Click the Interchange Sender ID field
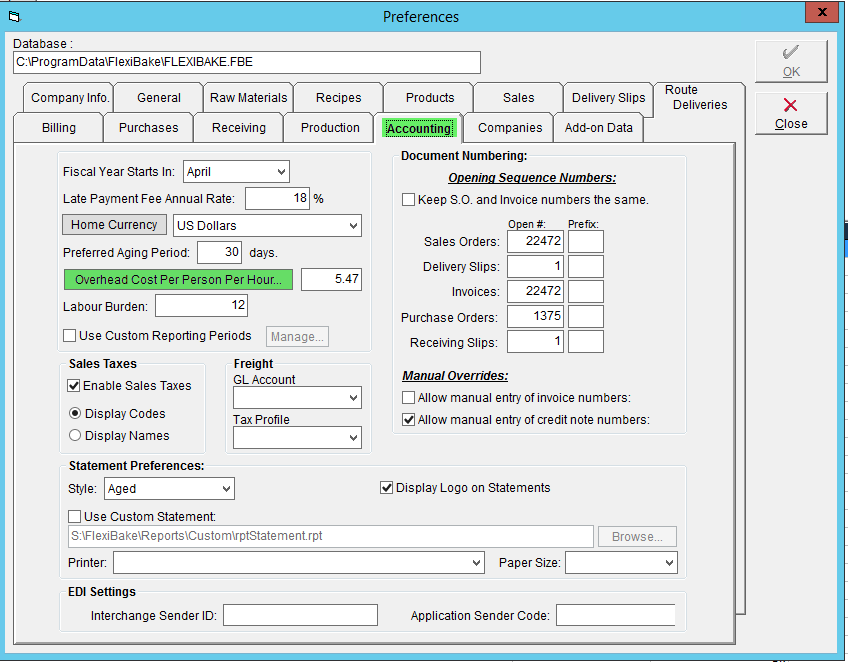Screen dimensions: 848x662 click(x=300, y=615)
